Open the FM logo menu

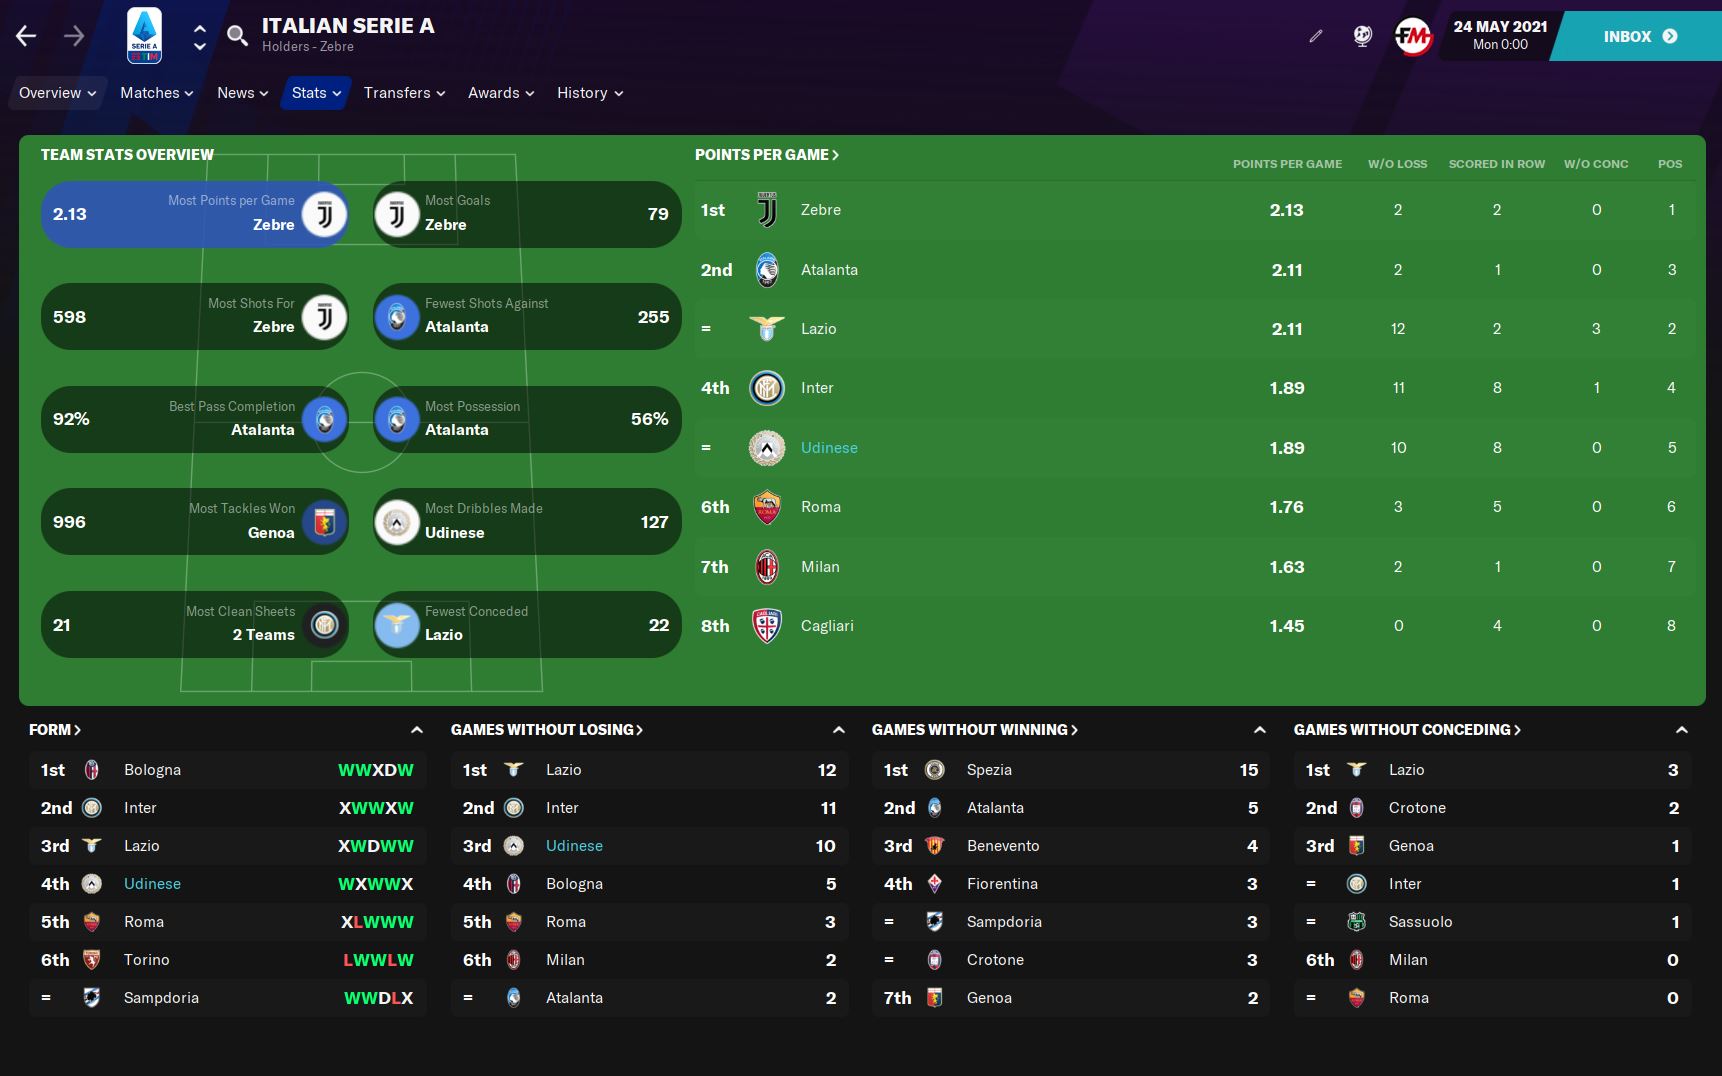1412,37
